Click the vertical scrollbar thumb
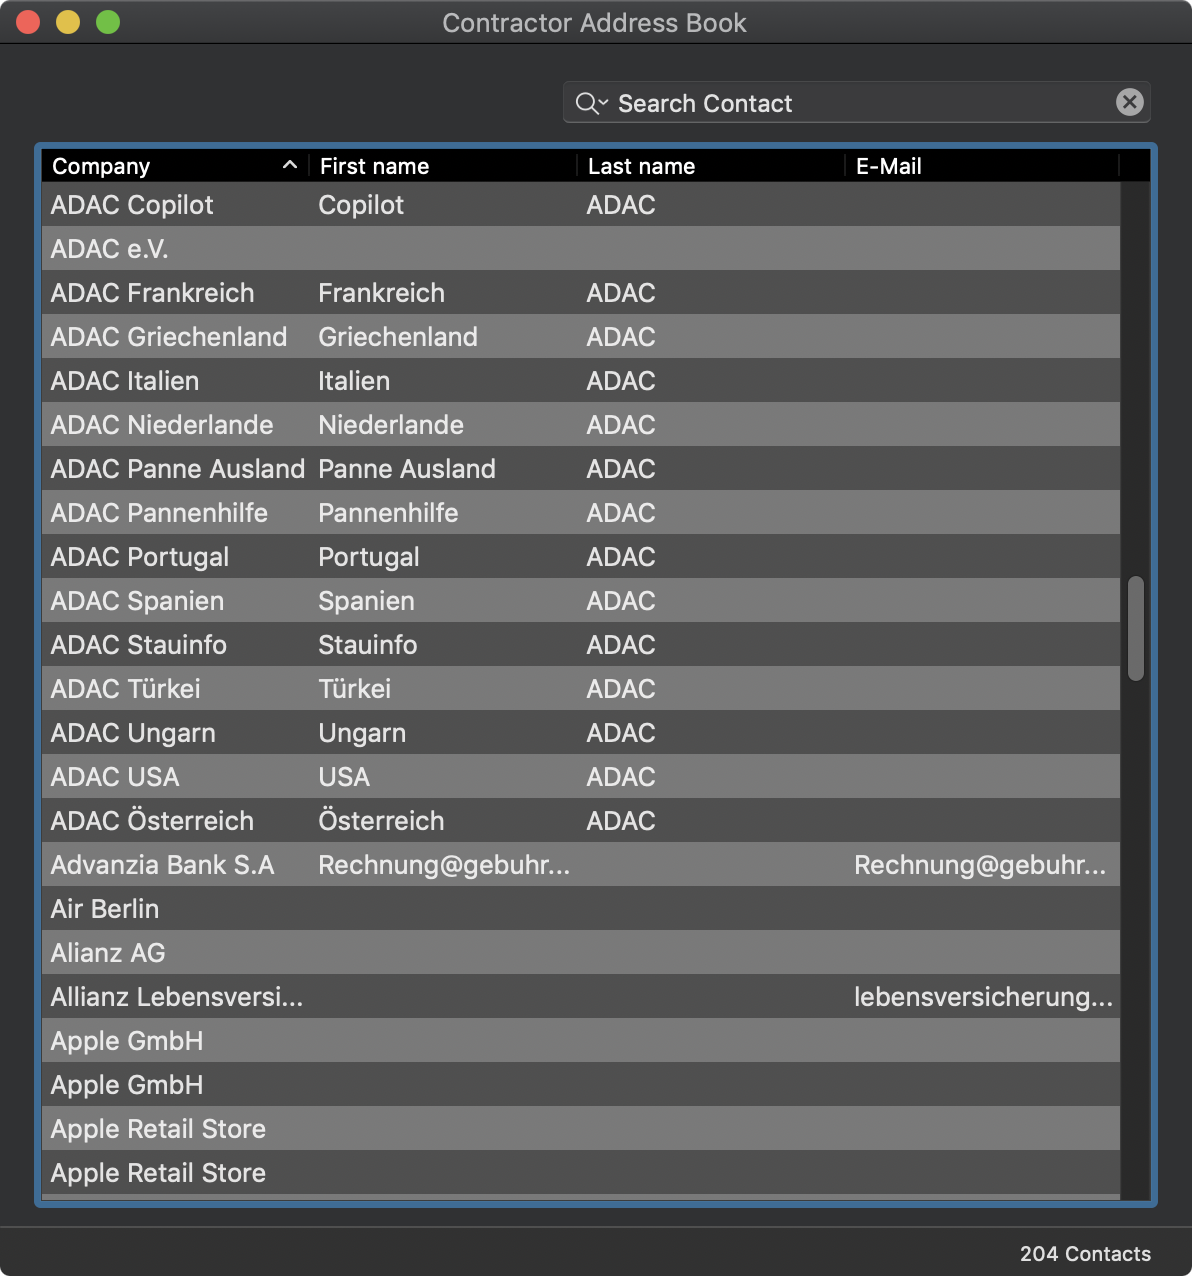Screen dimensions: 1192x1276 point(1135,628)
